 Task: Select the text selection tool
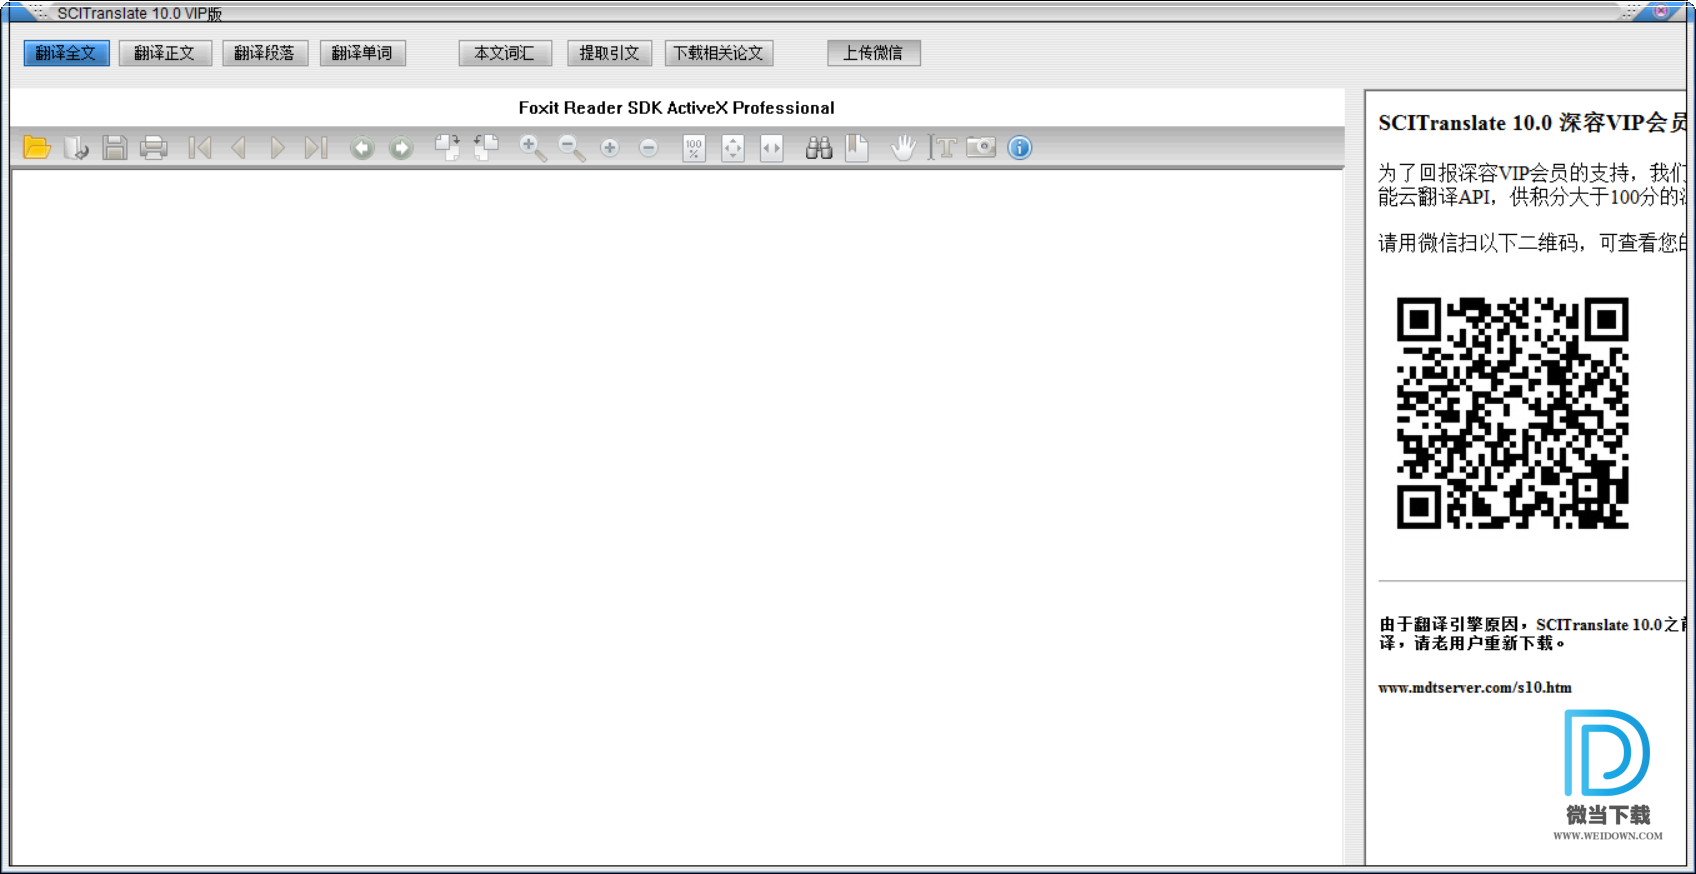942,148
